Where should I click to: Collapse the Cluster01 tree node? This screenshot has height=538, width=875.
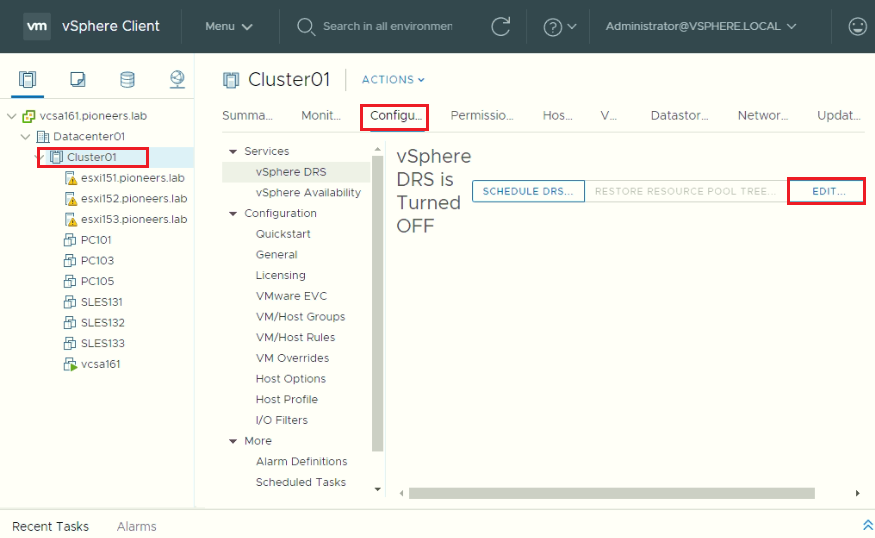click(x=39, y=157)
